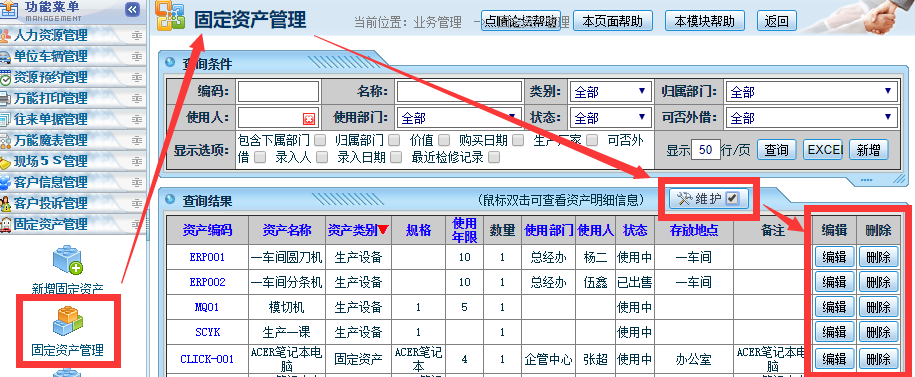Open the 类别 dropdown
Viewport: 915px width, 377px height.
(610, 92)
